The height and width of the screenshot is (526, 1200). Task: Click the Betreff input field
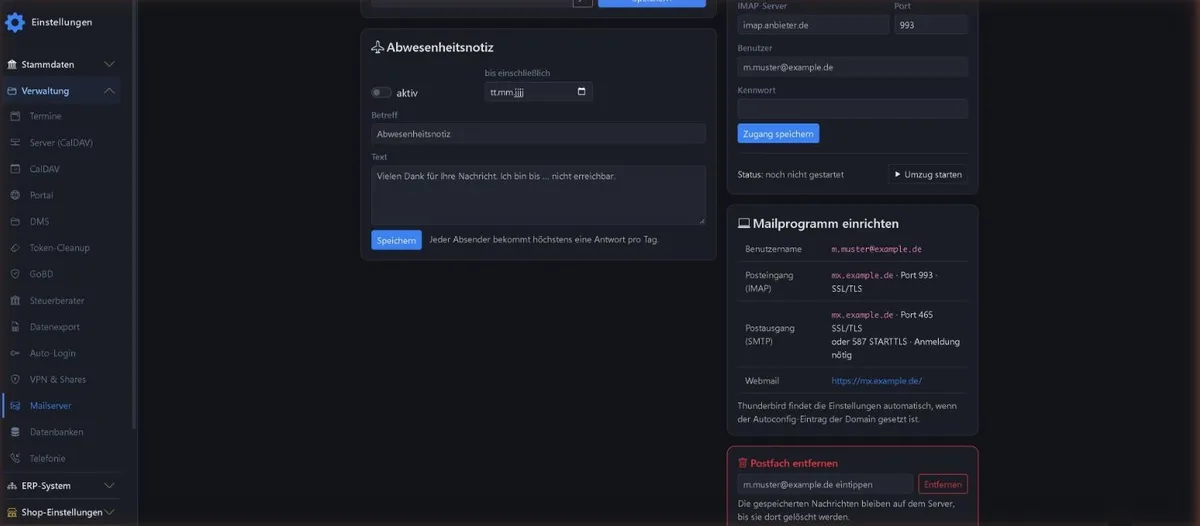[x=538, y=133]
